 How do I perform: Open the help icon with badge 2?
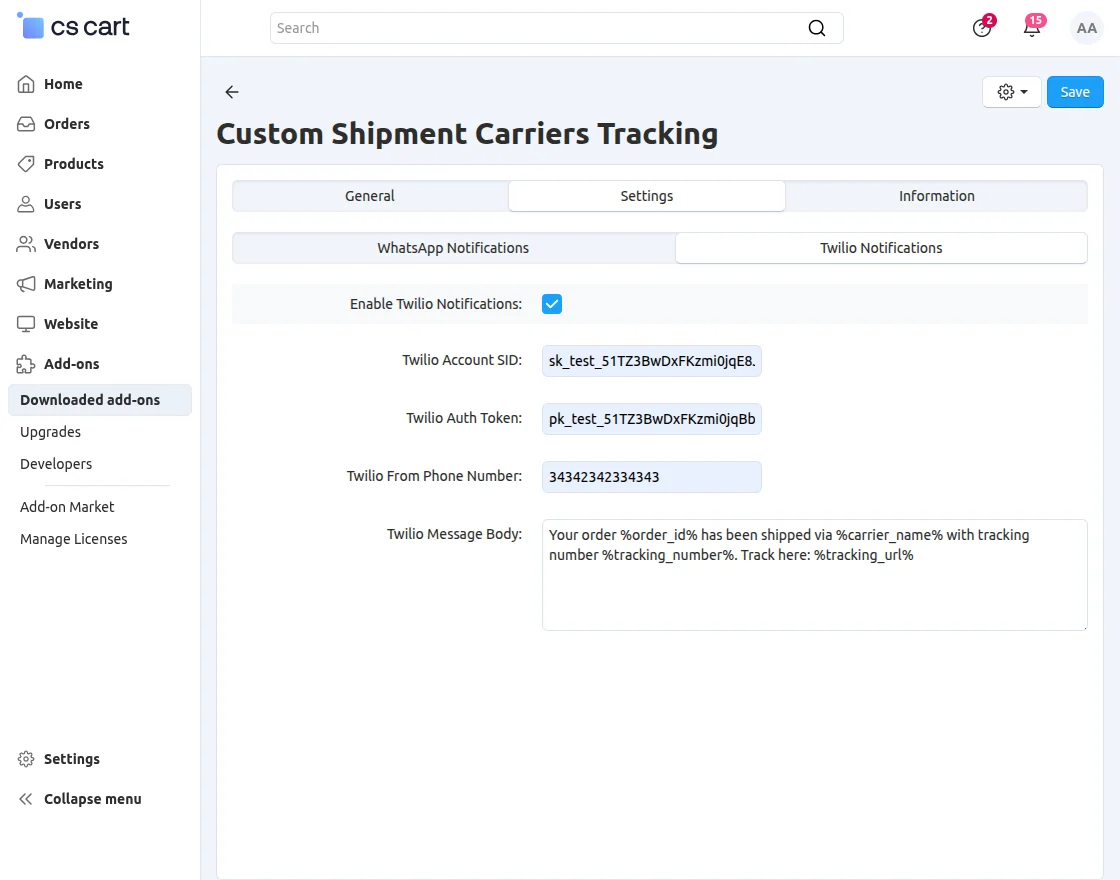[982, 28]
